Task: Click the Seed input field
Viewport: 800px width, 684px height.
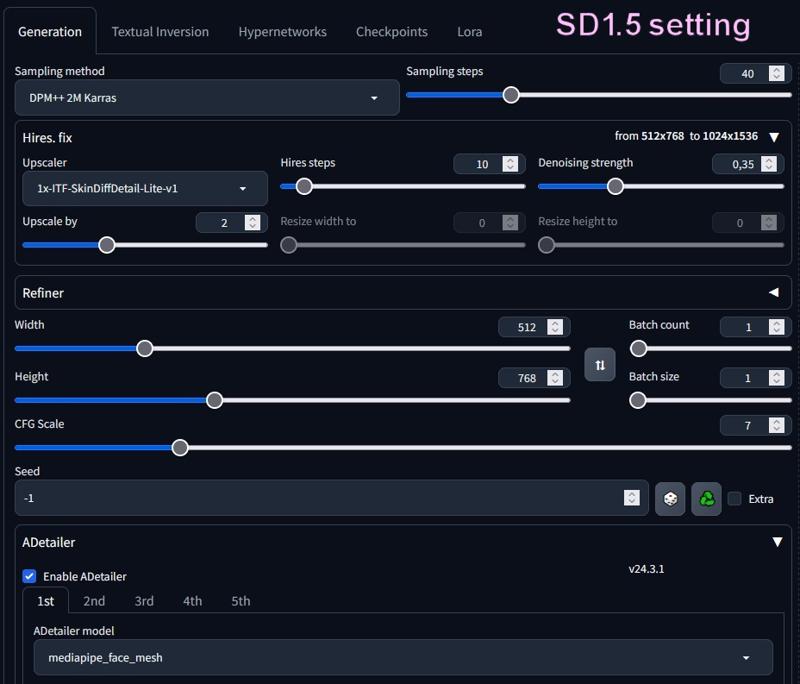Action: pyautogui.click(x=320, y=498)
